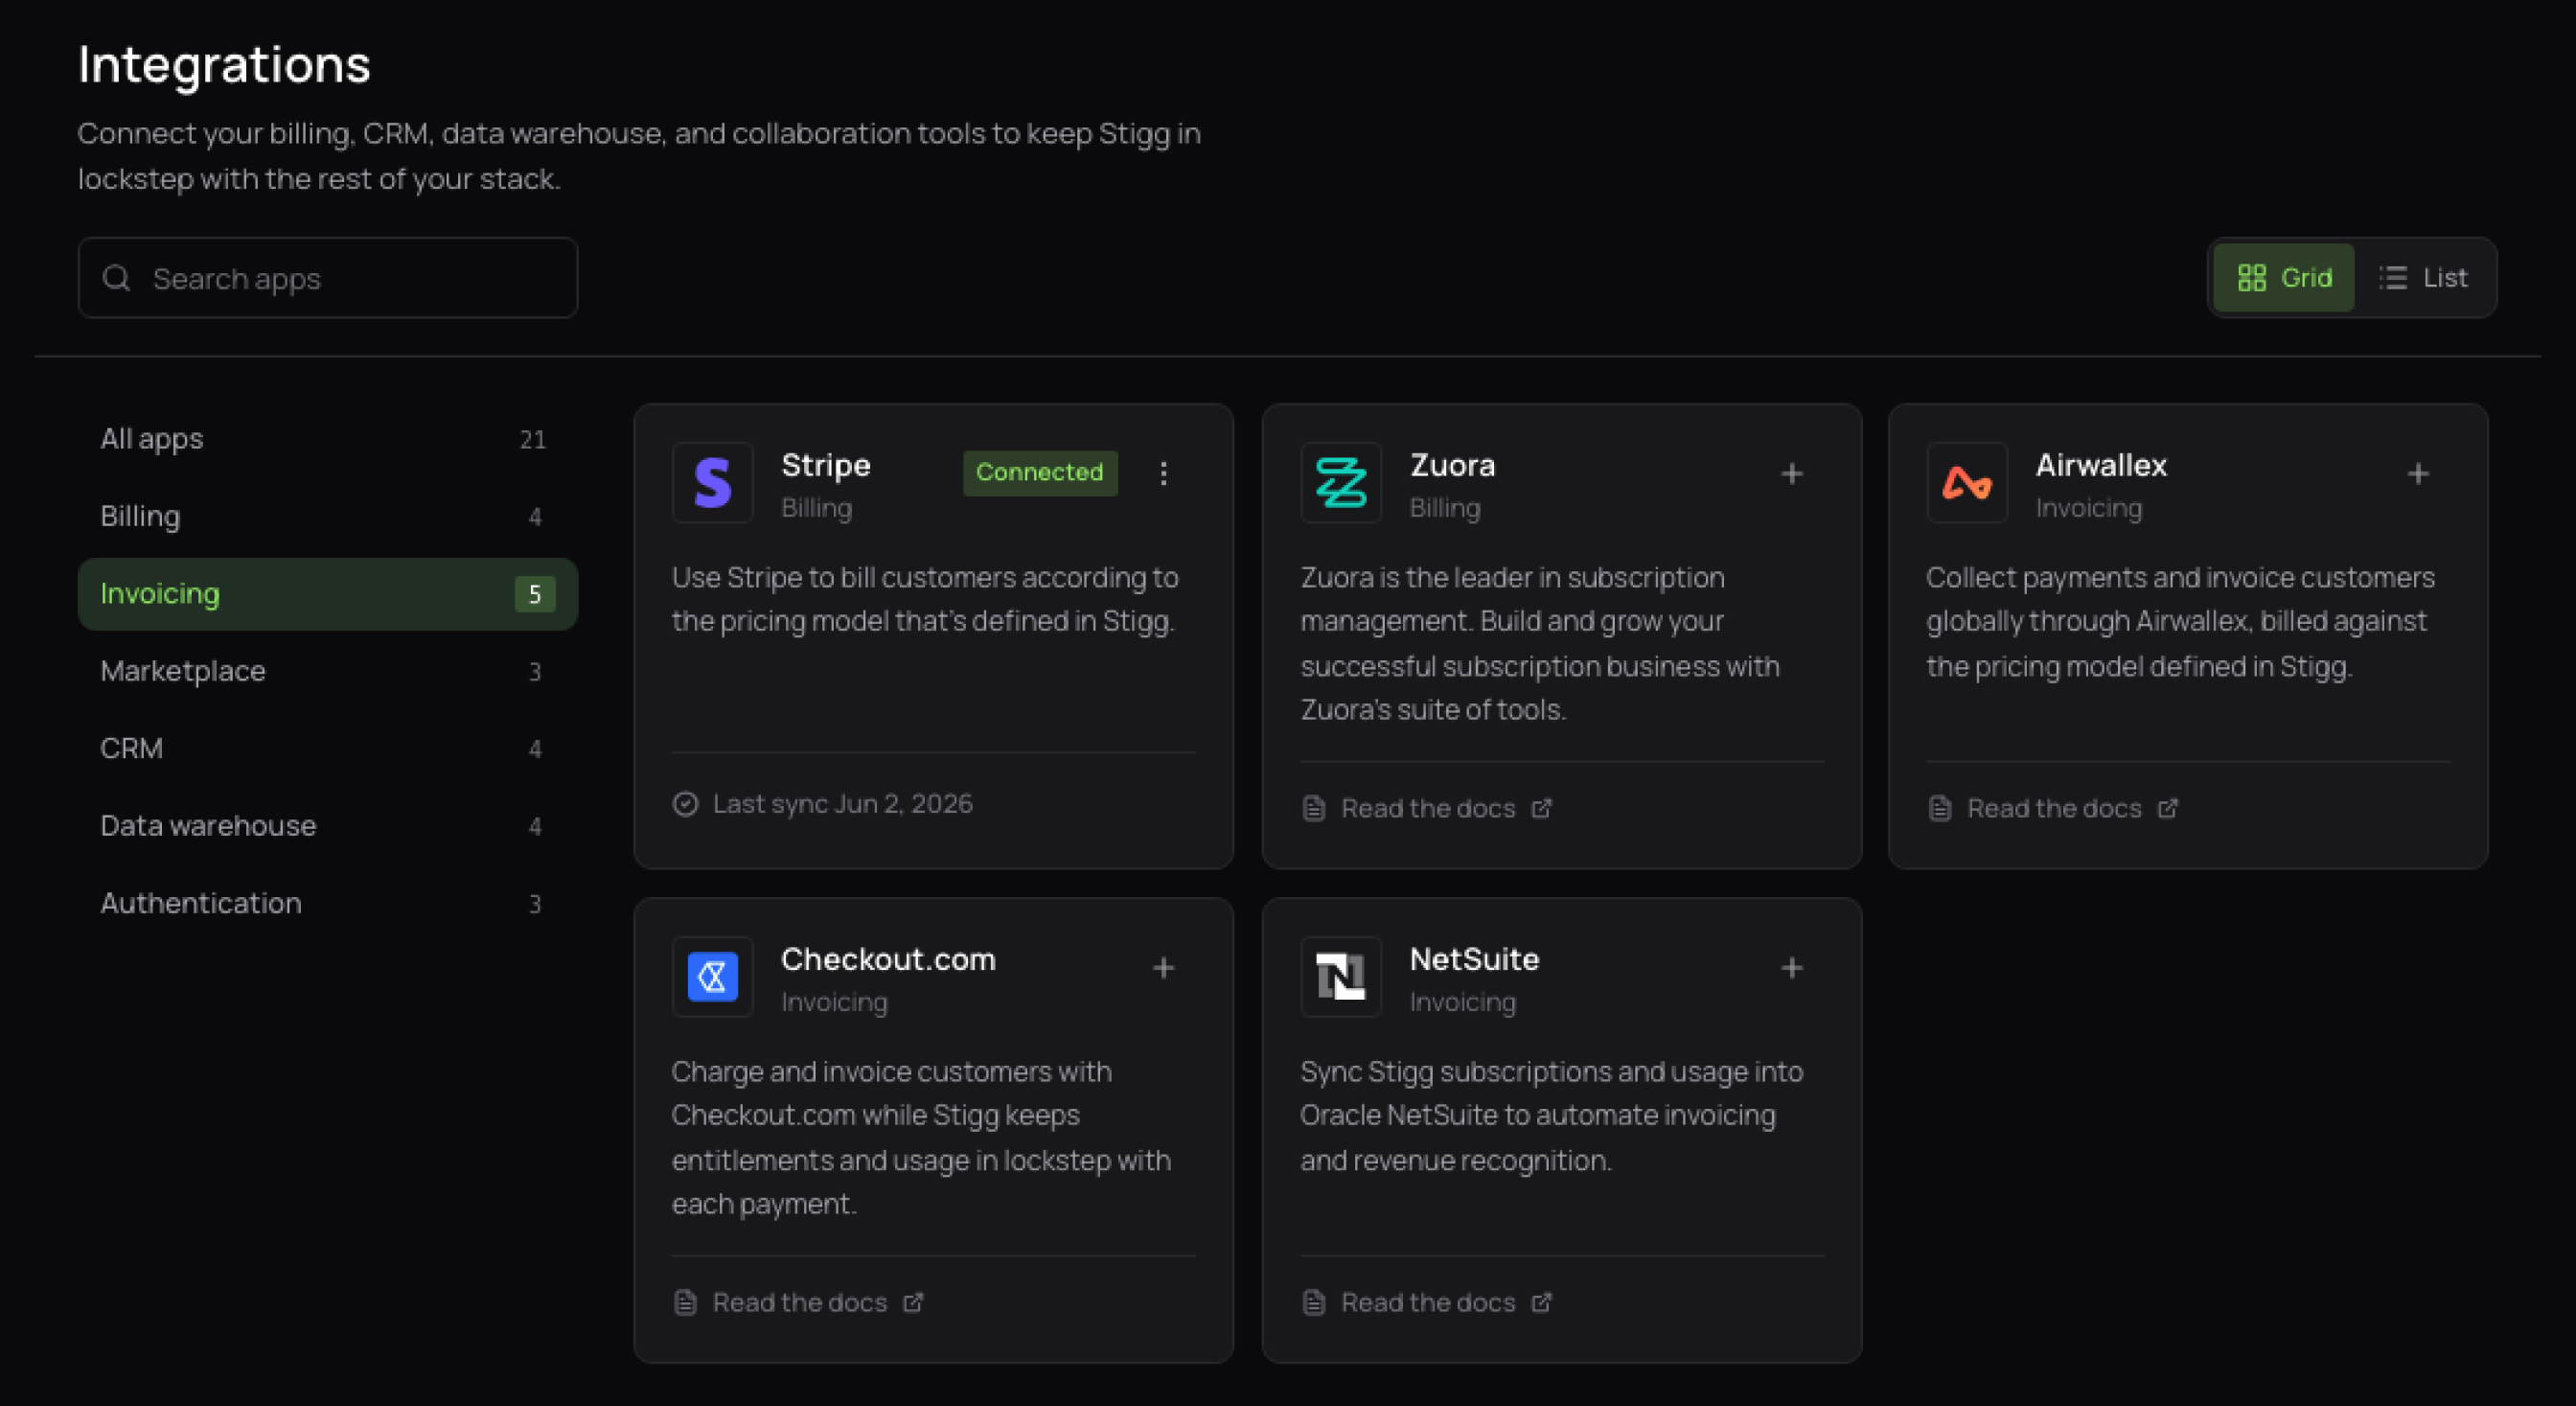Image resolution: width=2576 pixels, height=1406 pixels.
Task: Click the external link icon on Zuora card
Action: (x=1542, y=808)
